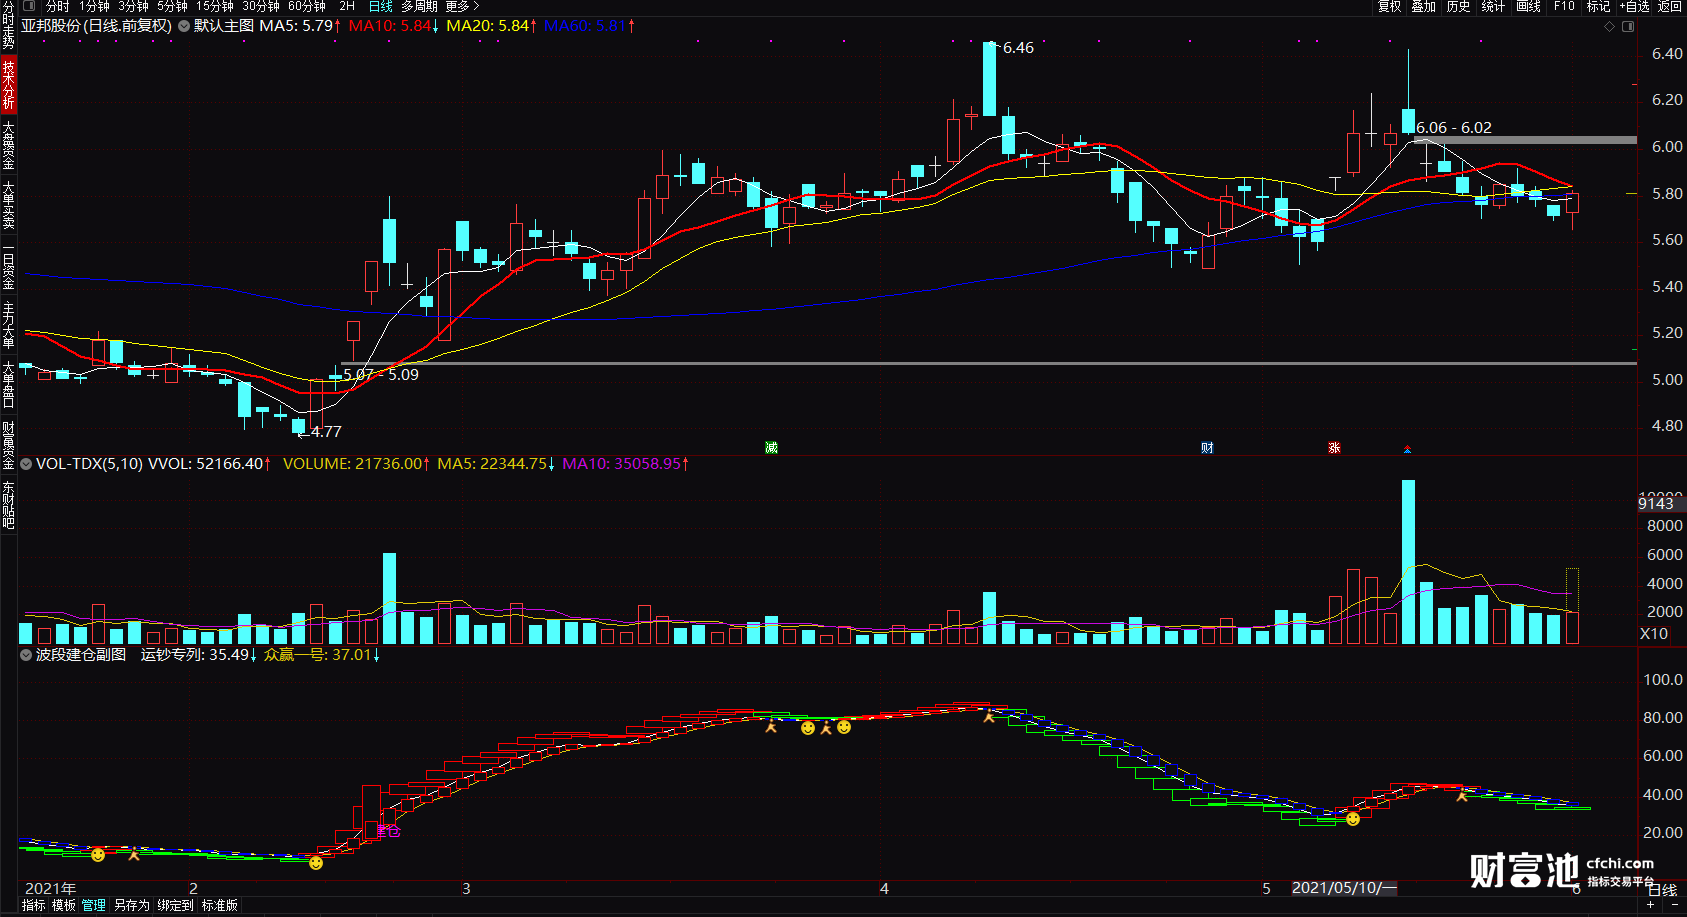Open 东财贴吧 sidebar tab
The image size is (1687, 917).
8,505
